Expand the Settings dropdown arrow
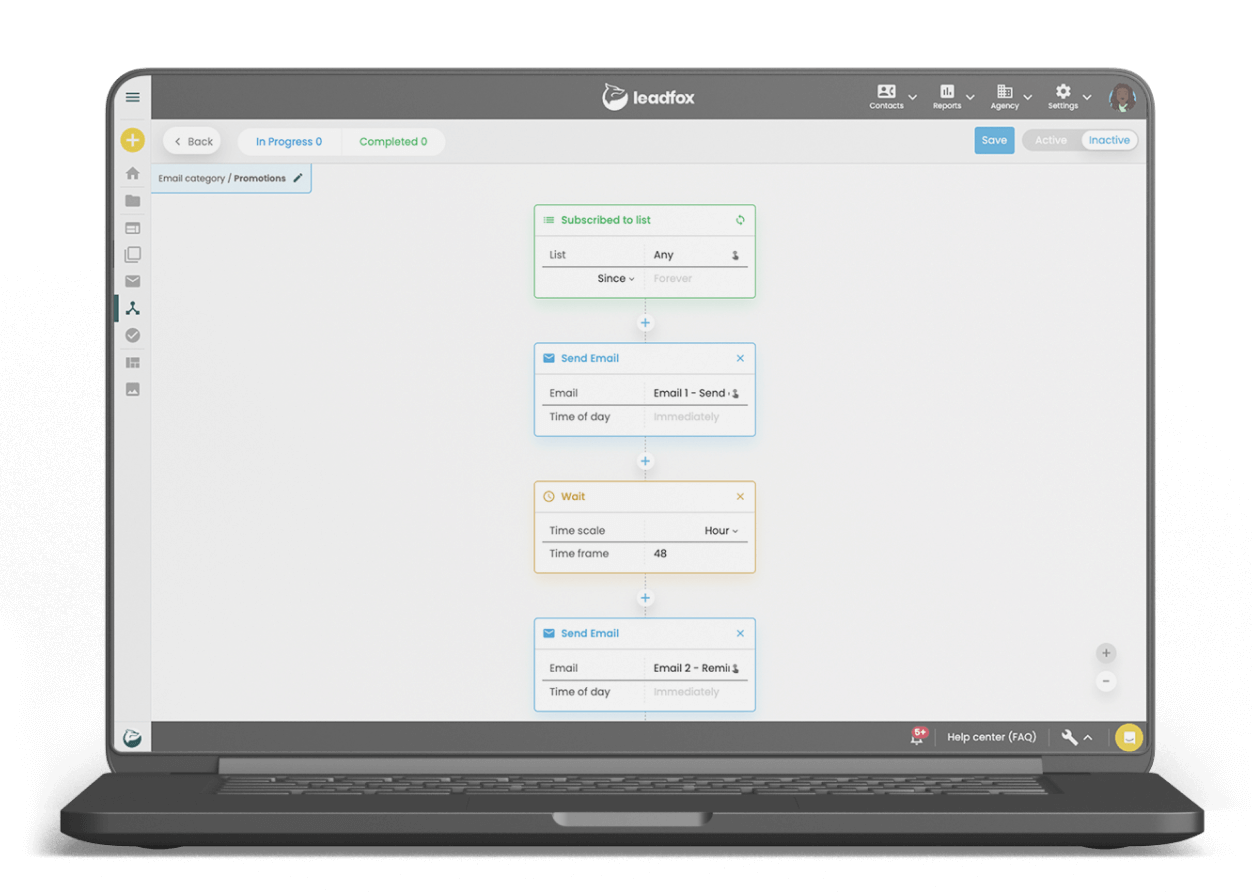This screenshot has width=1252, height=892. tap(1087, 98)
